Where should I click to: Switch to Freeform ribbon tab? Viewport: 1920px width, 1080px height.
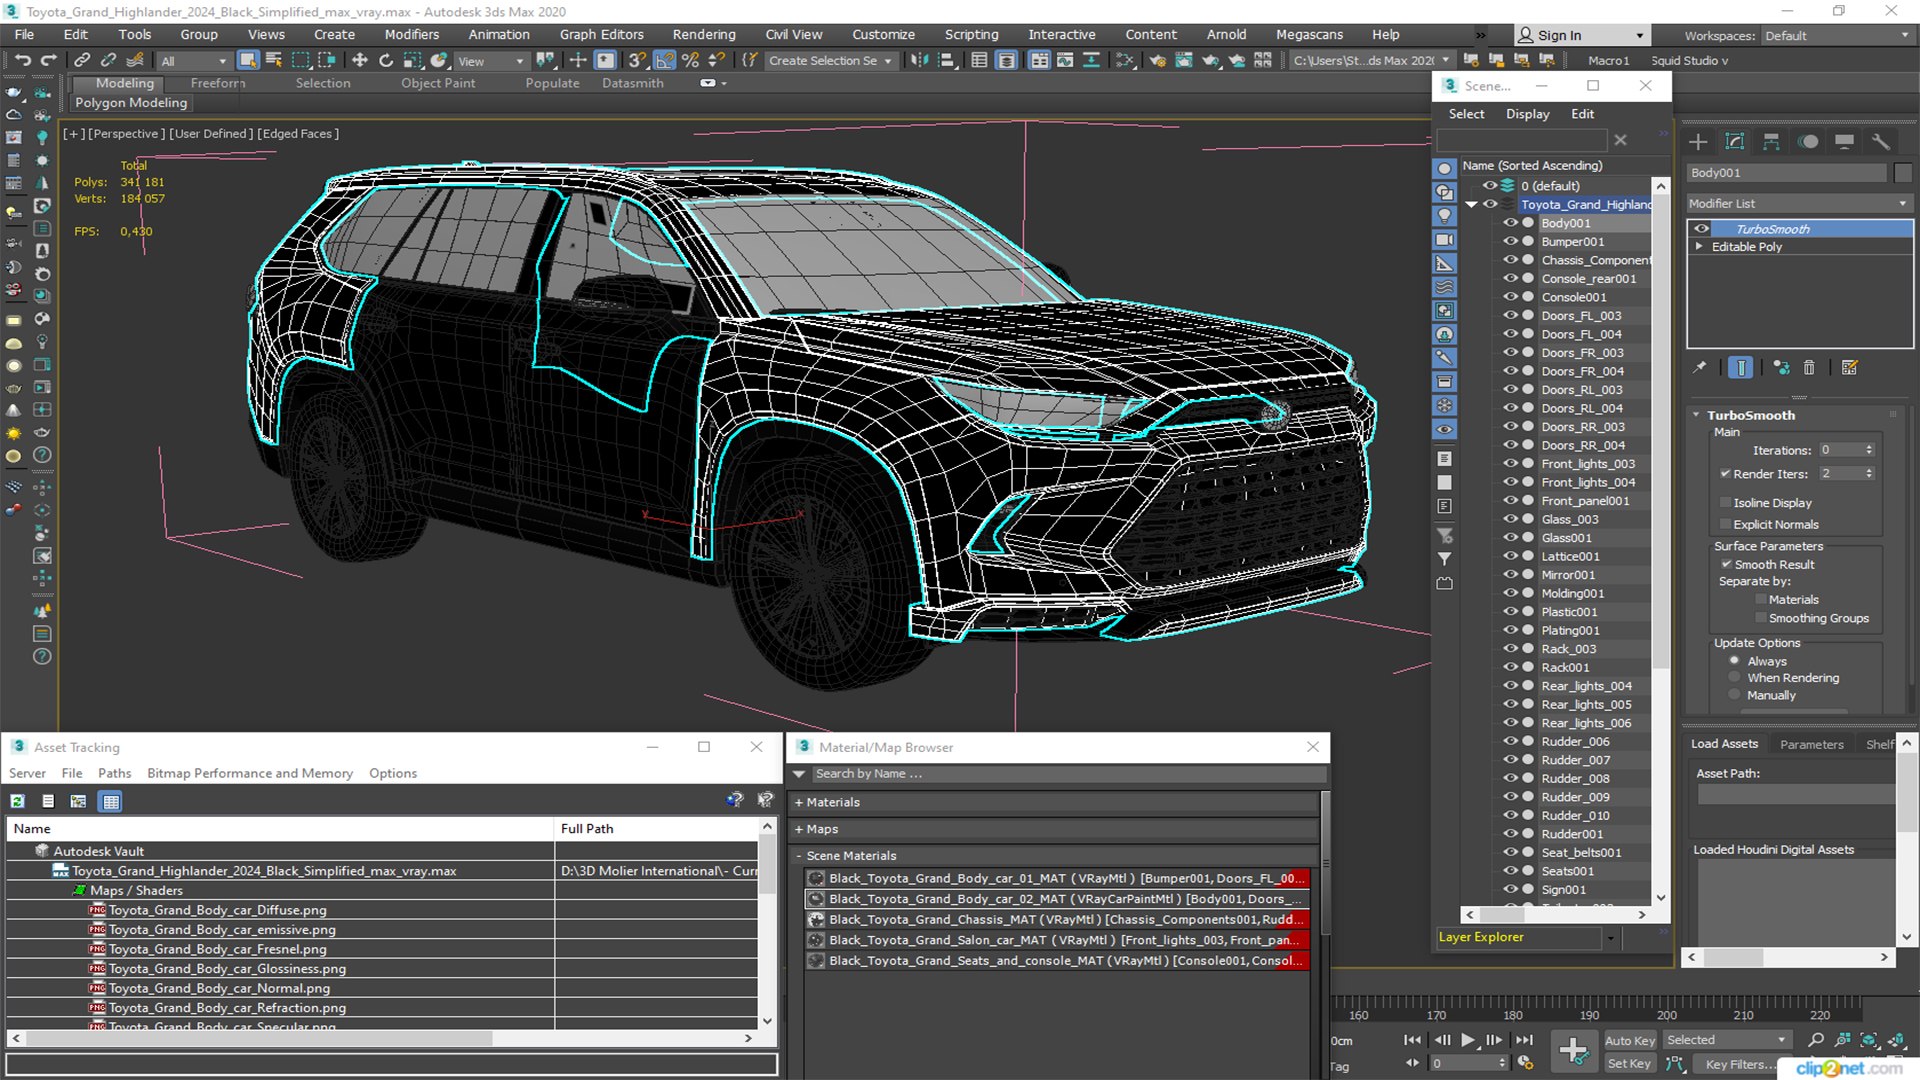(218, 83)
